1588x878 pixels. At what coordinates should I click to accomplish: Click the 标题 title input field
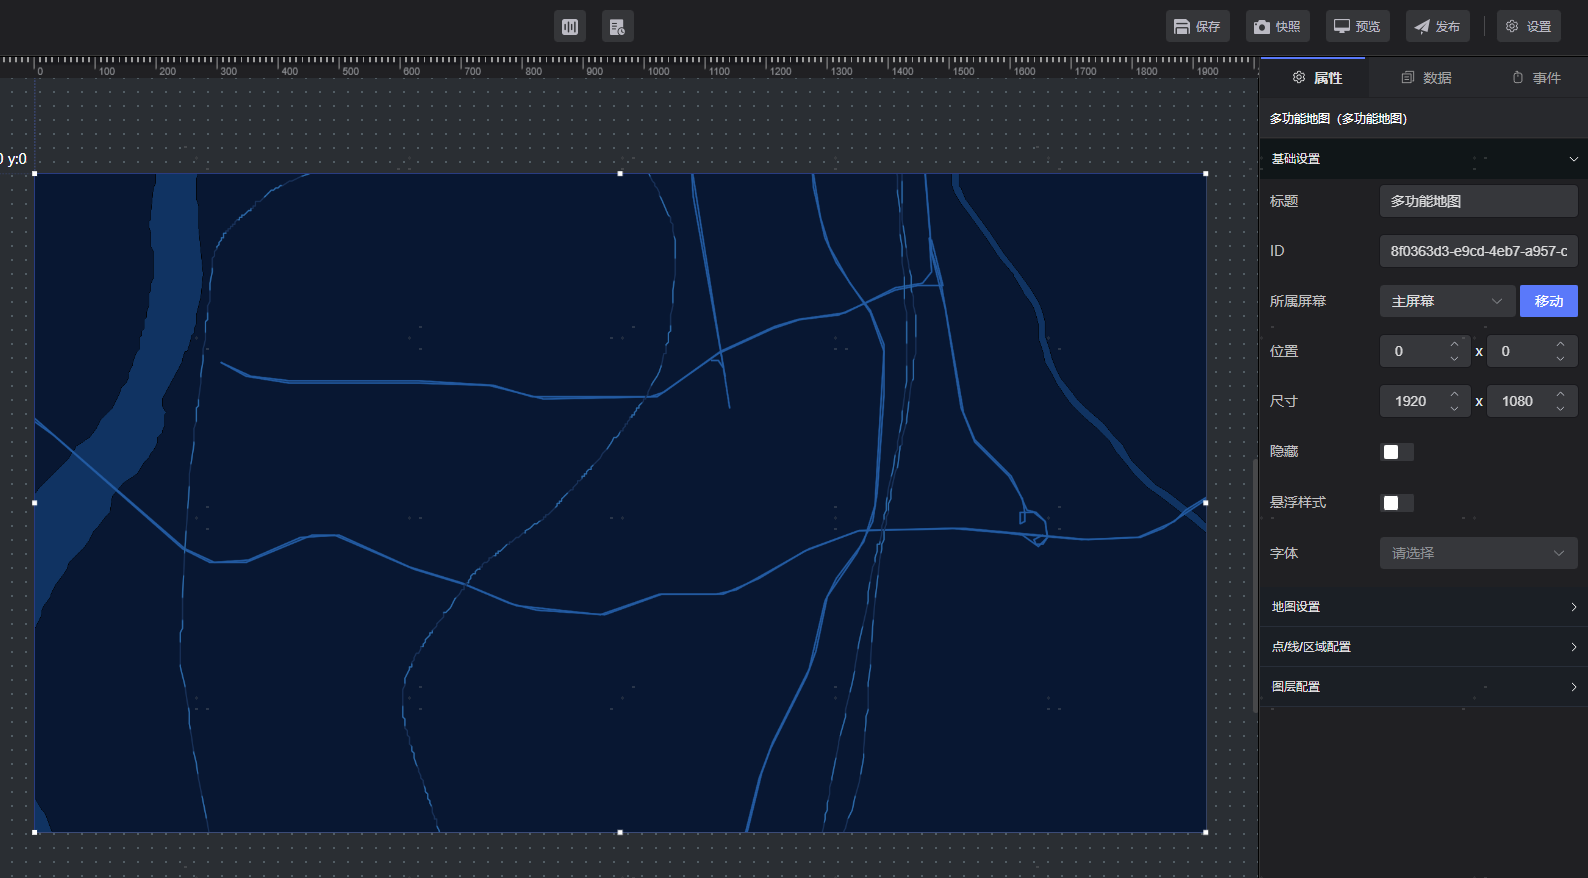click(1477, 201)
